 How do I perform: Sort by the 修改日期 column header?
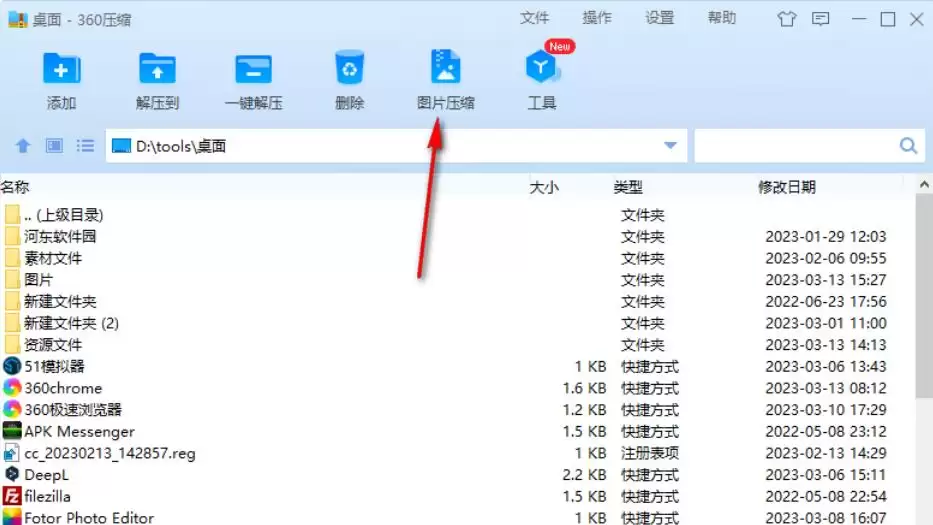pos(787,188)
